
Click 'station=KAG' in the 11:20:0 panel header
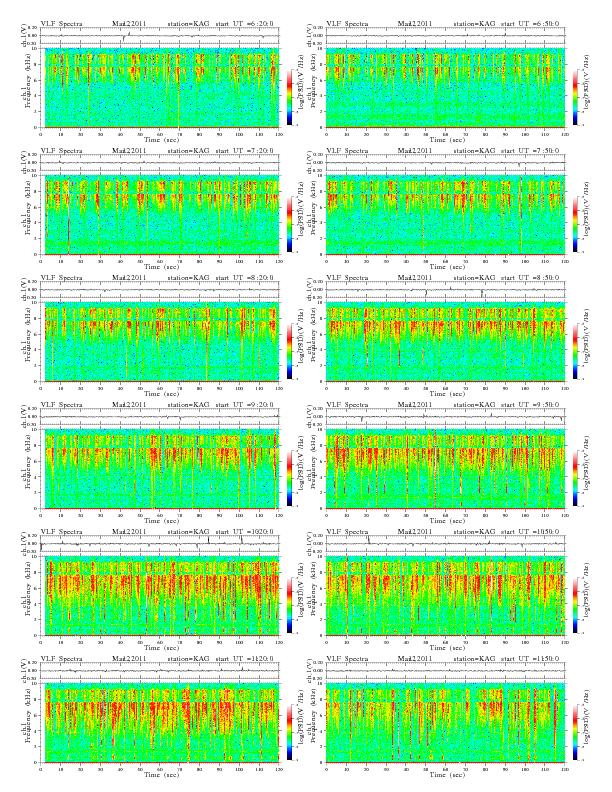click(188, 659)
